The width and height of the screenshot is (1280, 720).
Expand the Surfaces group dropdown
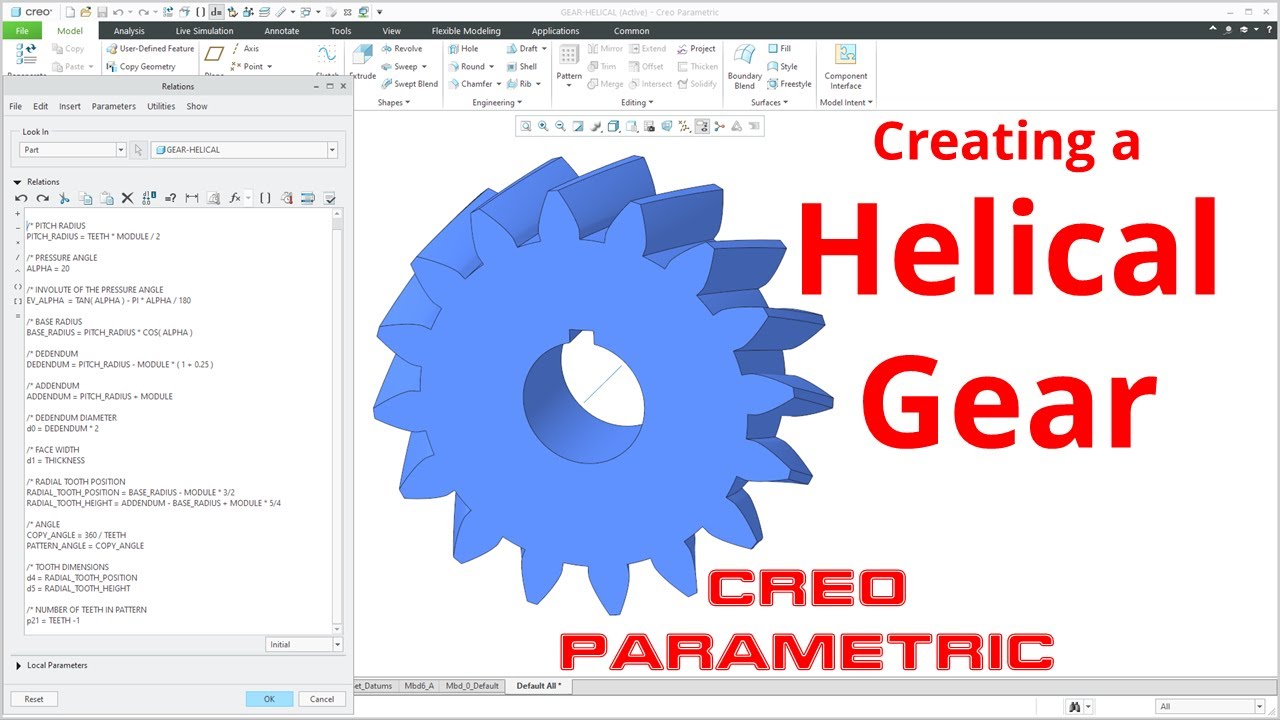click(769, 102)
